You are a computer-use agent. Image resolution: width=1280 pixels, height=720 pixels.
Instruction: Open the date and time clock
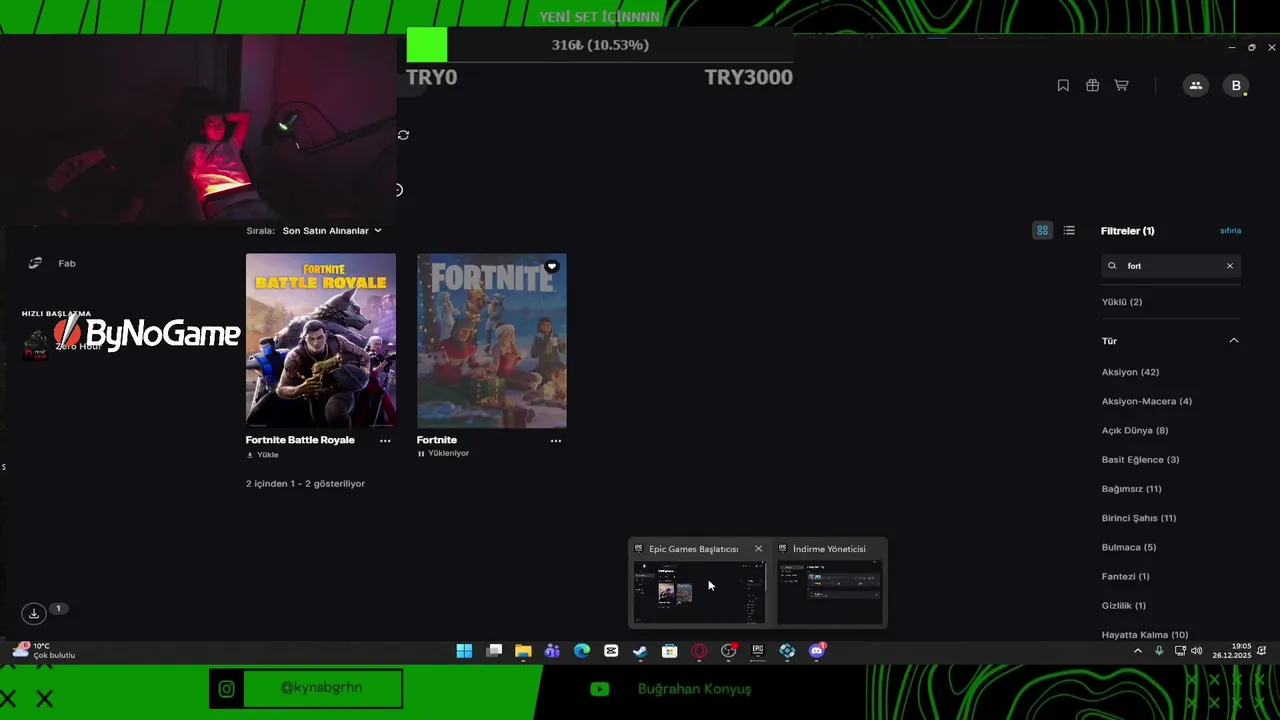click(1232, 651)
